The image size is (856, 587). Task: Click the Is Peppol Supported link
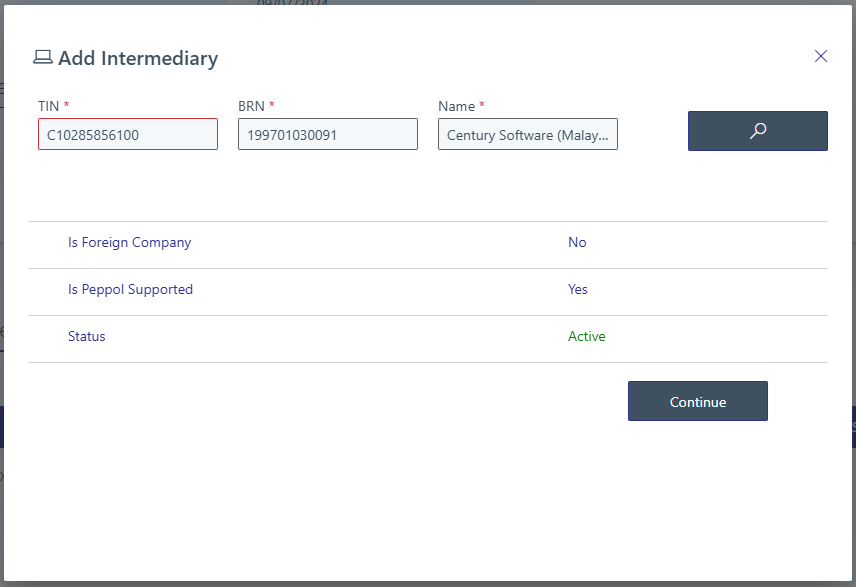[x=130, y=289]
